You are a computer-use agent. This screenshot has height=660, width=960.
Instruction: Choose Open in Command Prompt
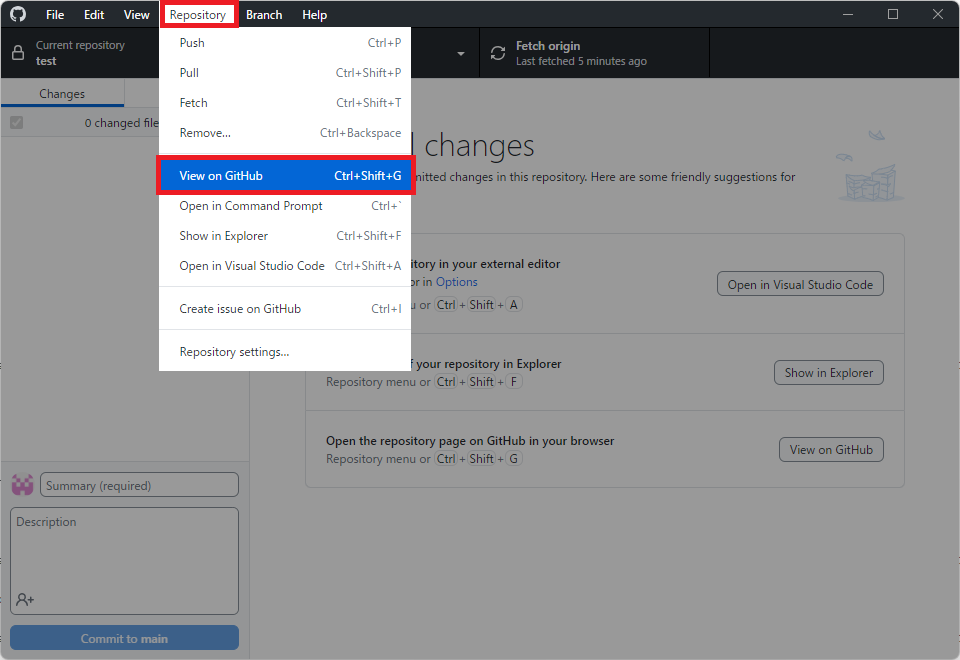(x=285, y=206)
